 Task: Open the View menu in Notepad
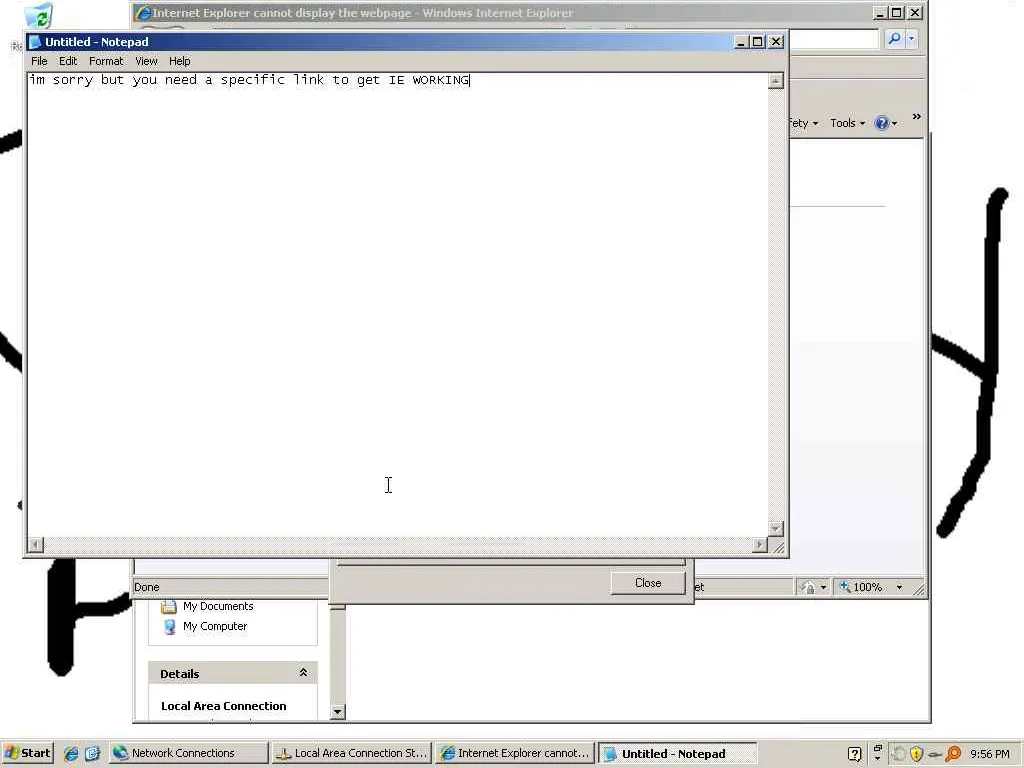pos(146,61)
